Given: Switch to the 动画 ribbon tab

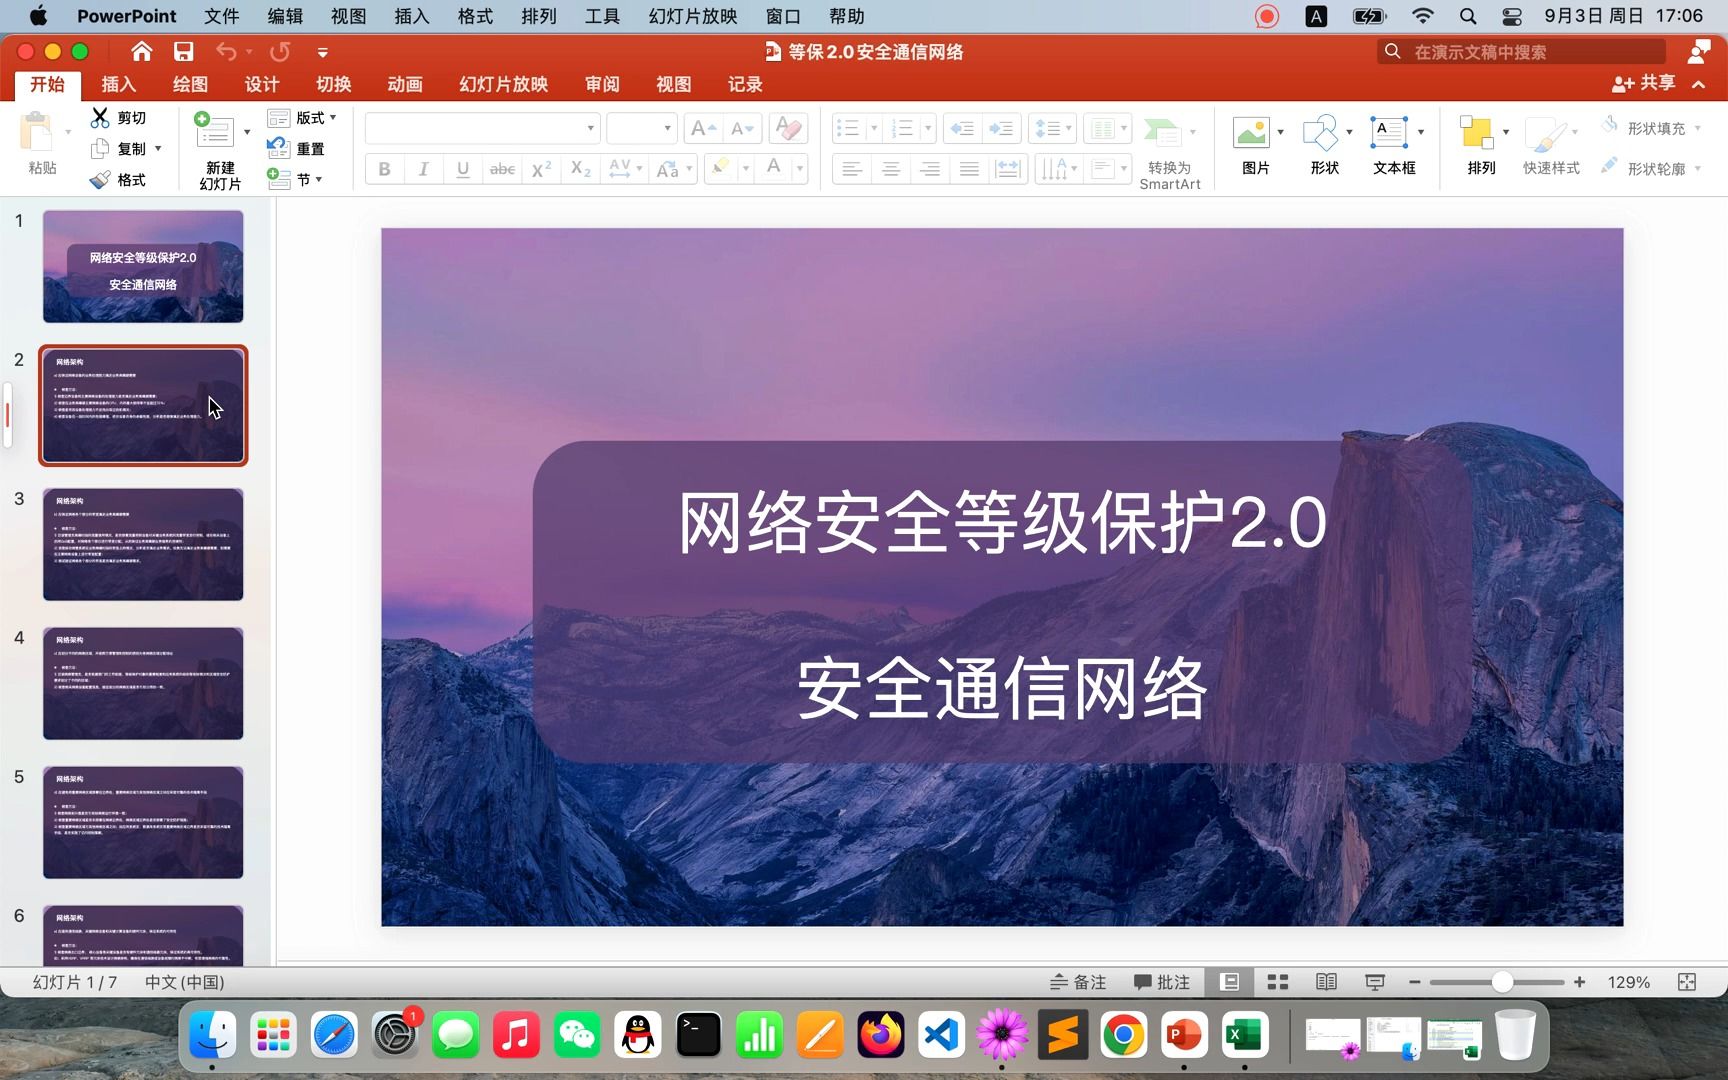Looking at the screenshot, I should pyautogui.click(x=405, y=84).
